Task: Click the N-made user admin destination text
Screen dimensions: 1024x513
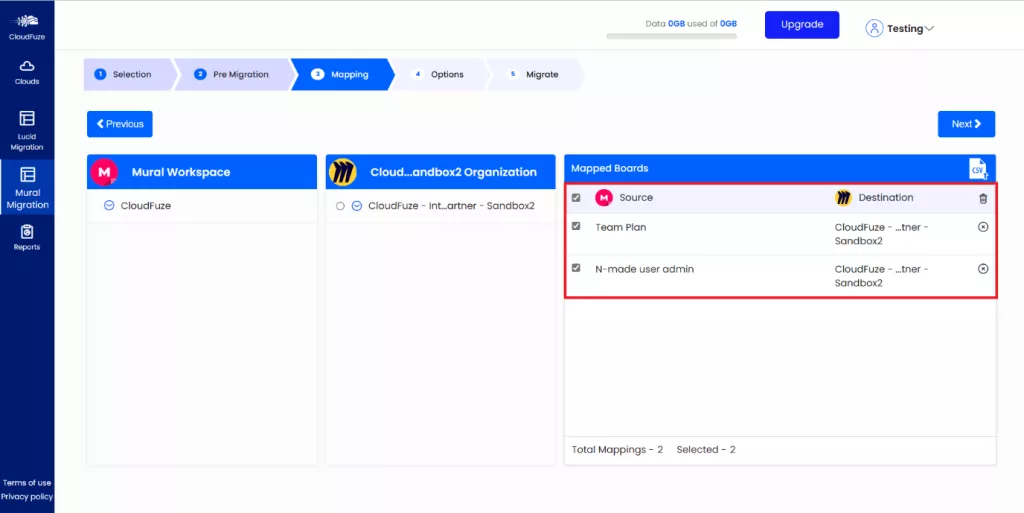Action: click(x=882, y=276)
